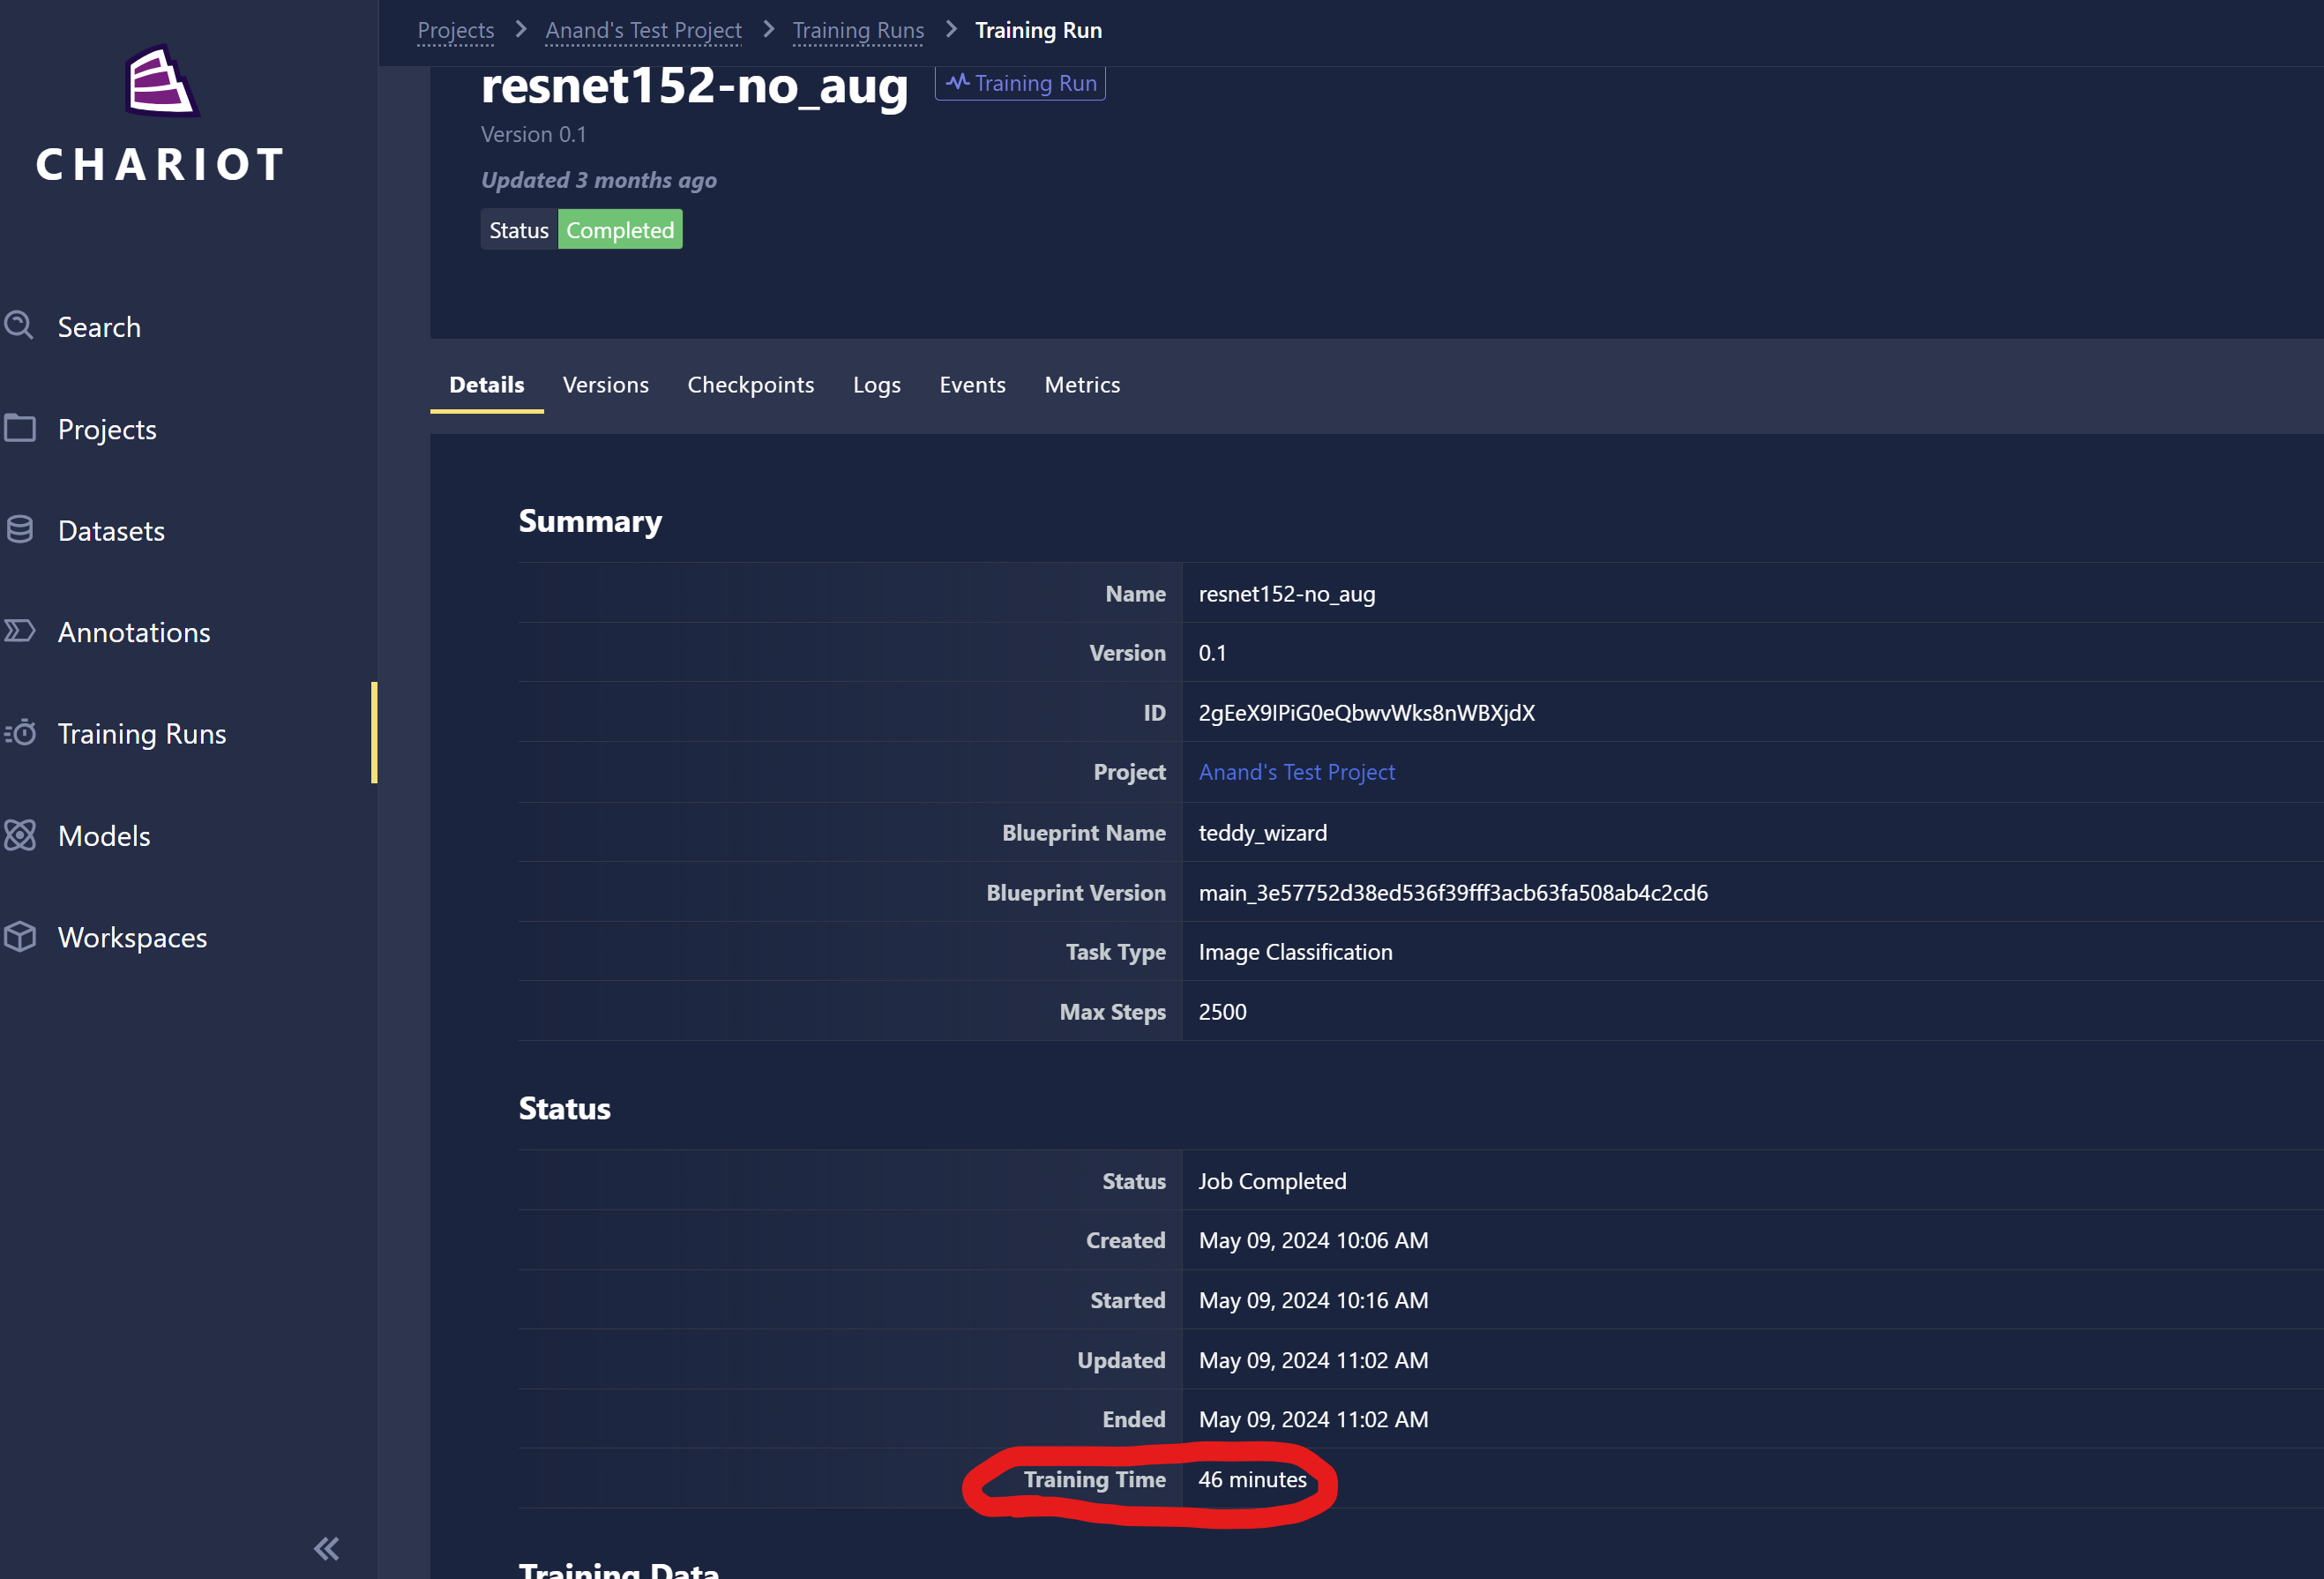Click the ID value 2gEeX9IPiG0eQbwvWks8nWBXjdX

click(1367, 713)
